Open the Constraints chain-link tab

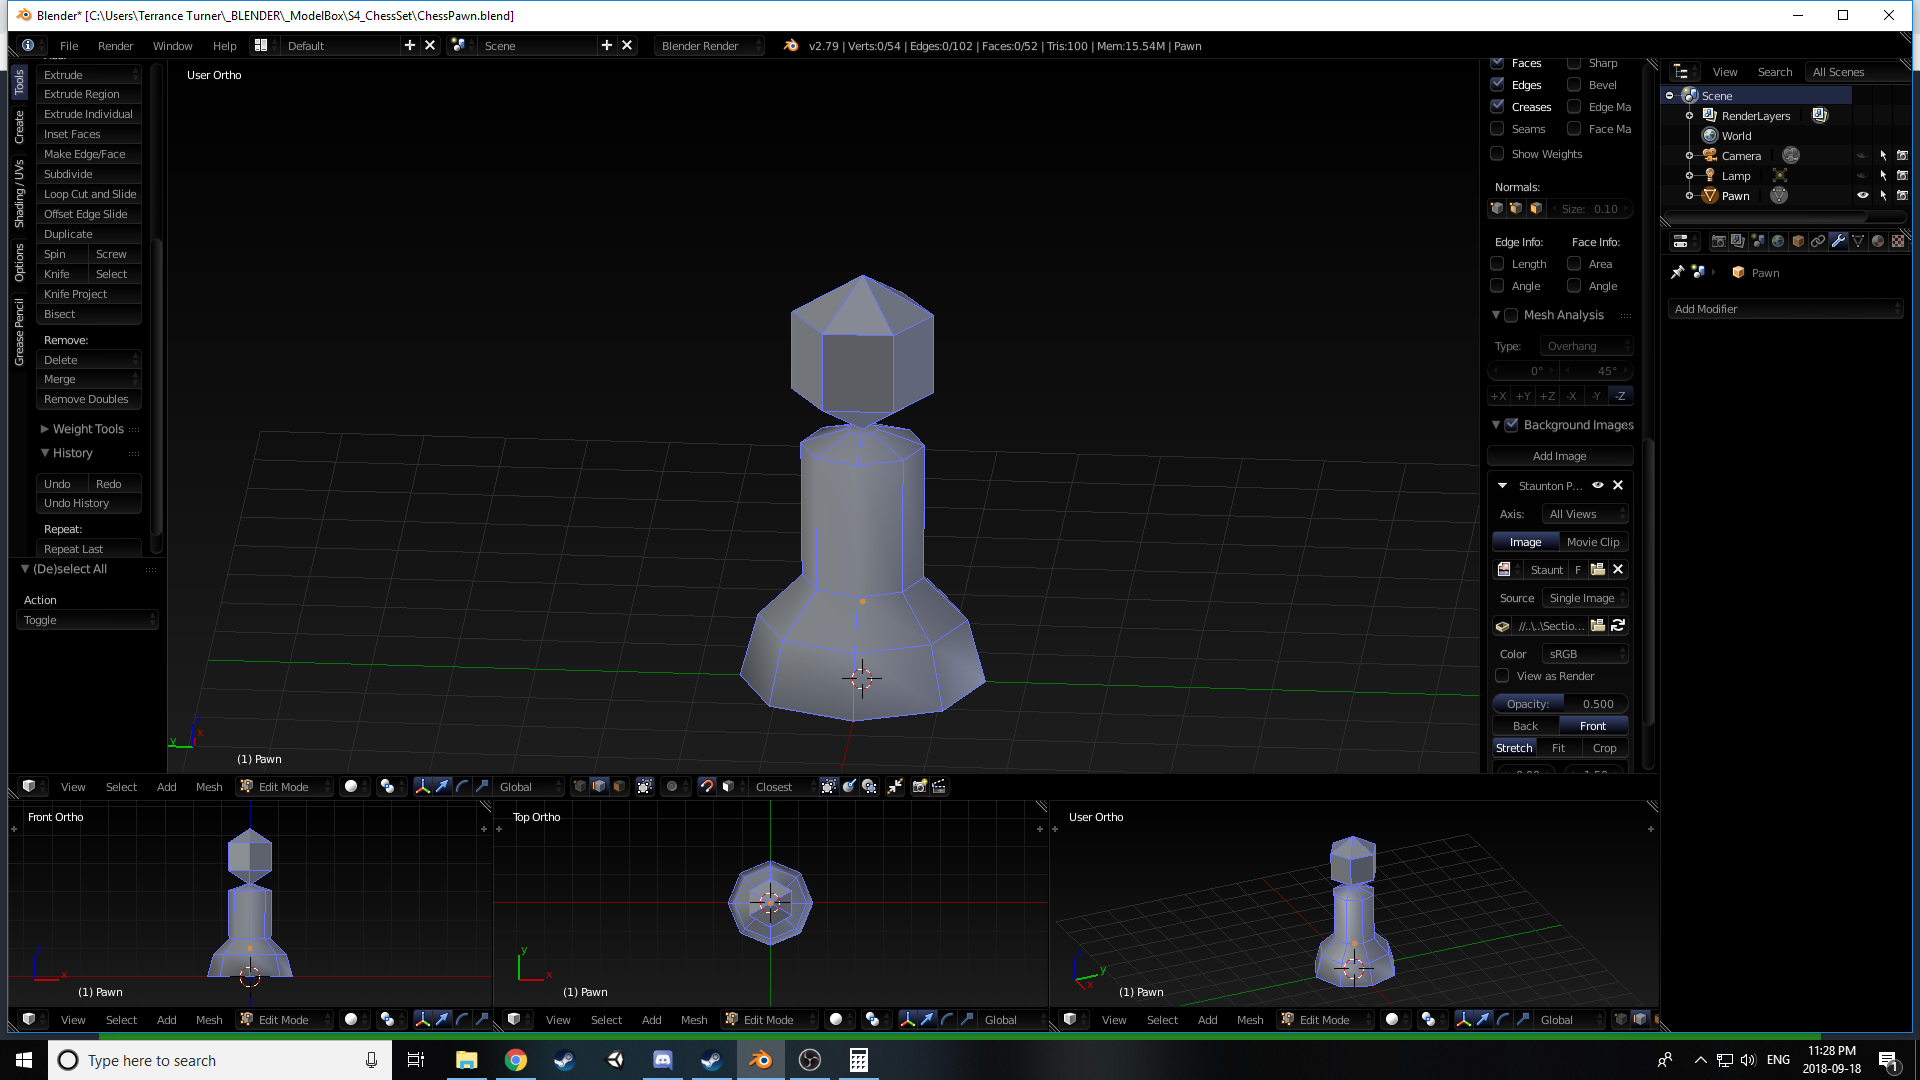[x=1818, y=241]
